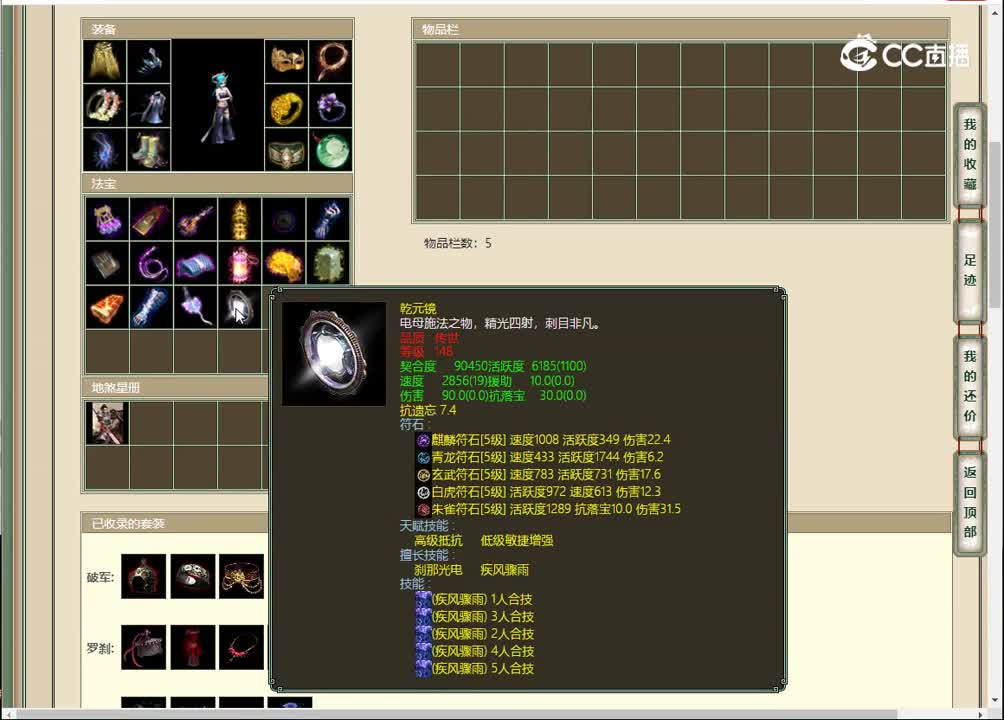Click the orange tile treasure icon
Image resolution: width=1004 pixels, height=720 pixels.
pyautogui.click(x=107, y=307)
